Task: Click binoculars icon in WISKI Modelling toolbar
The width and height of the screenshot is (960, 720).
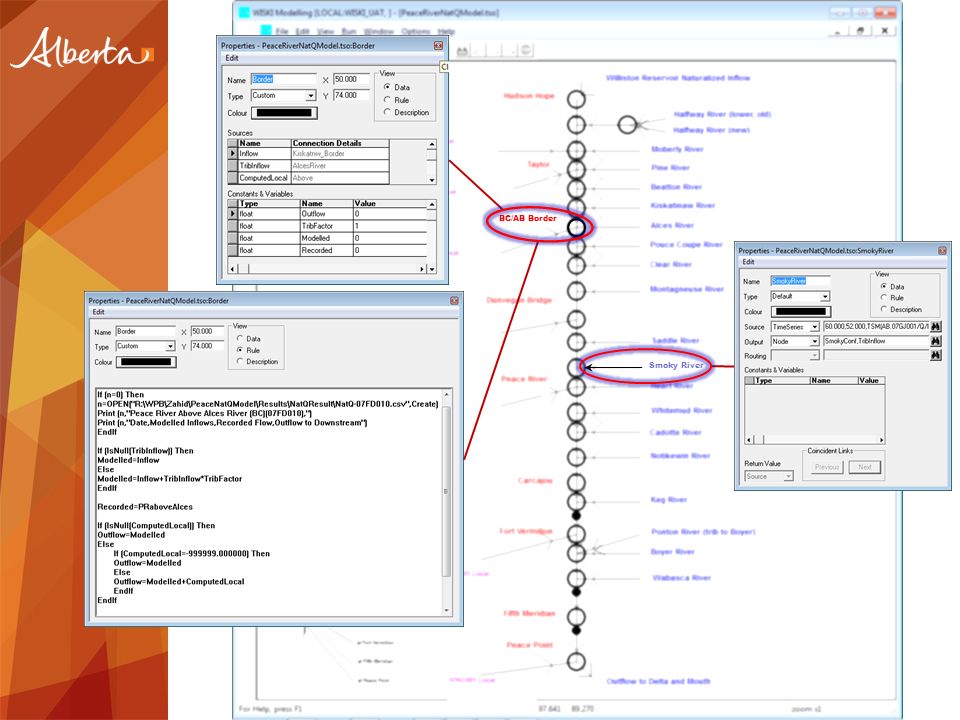Action: [x=462, y=51]
